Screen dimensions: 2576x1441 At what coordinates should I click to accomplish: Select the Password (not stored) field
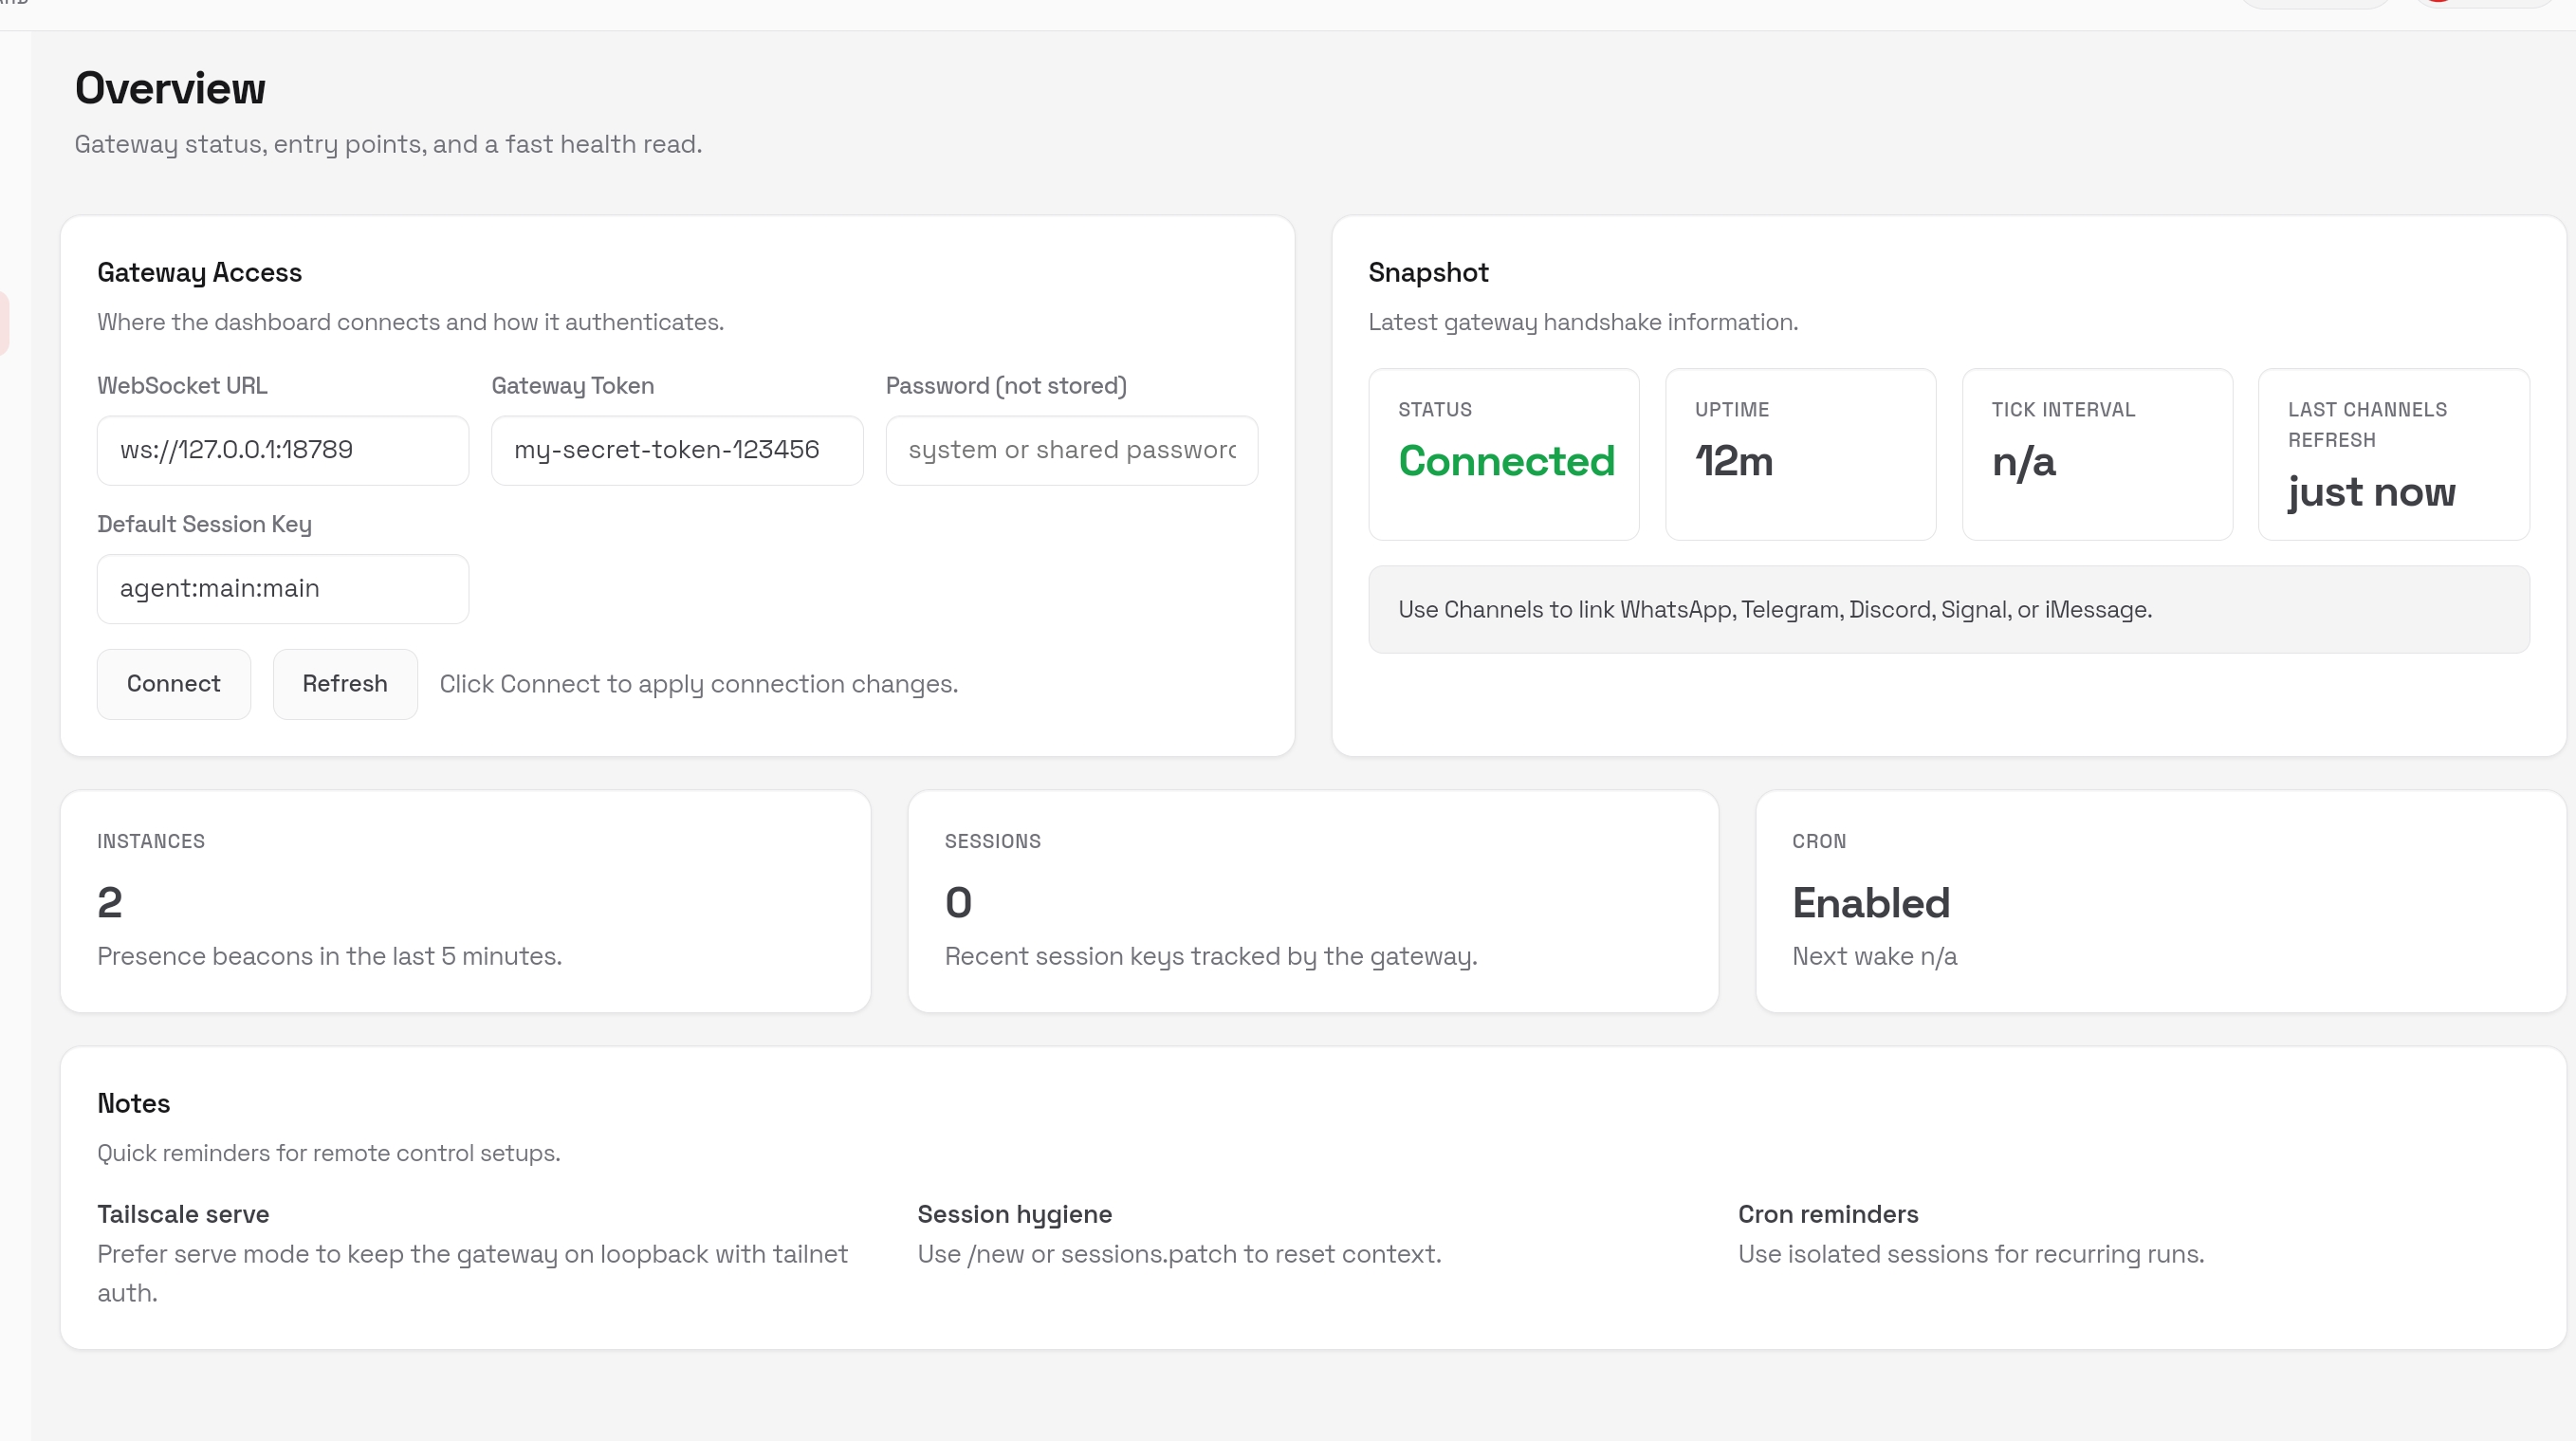(x=1070, y=450)
